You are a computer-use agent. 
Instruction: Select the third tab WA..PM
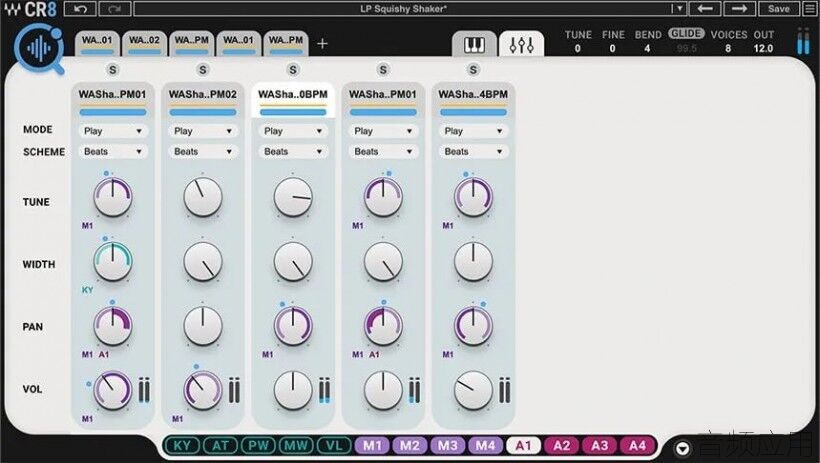coord(191,44)
